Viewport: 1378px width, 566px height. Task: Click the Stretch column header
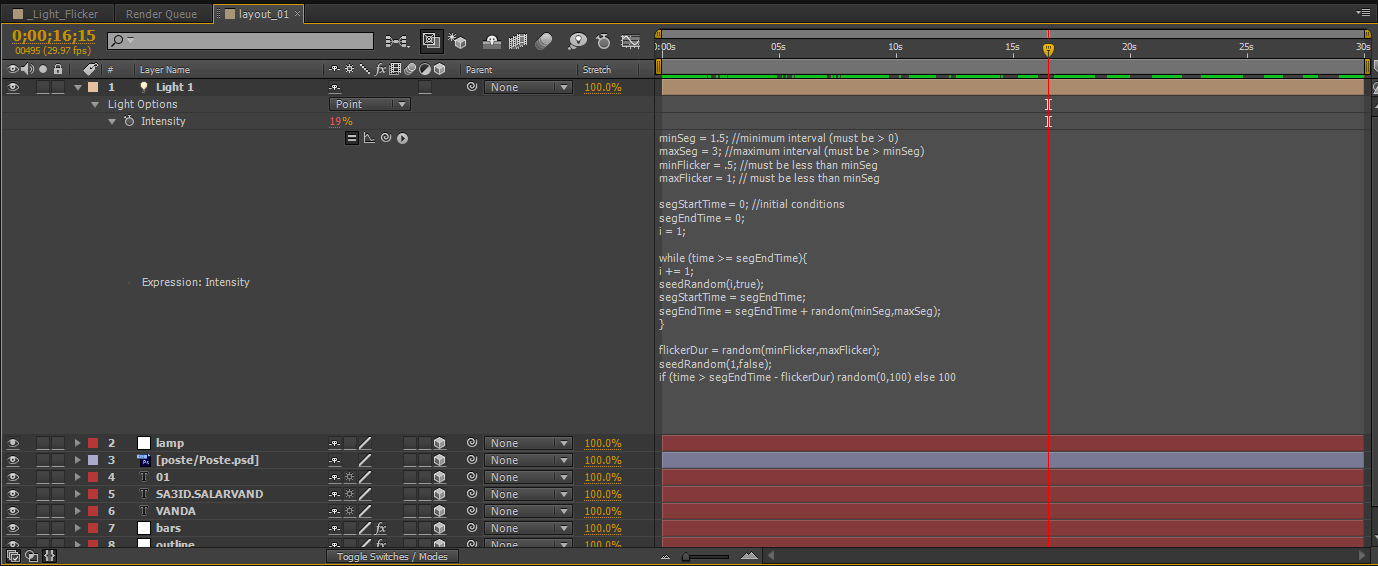(x=597, y=70)
